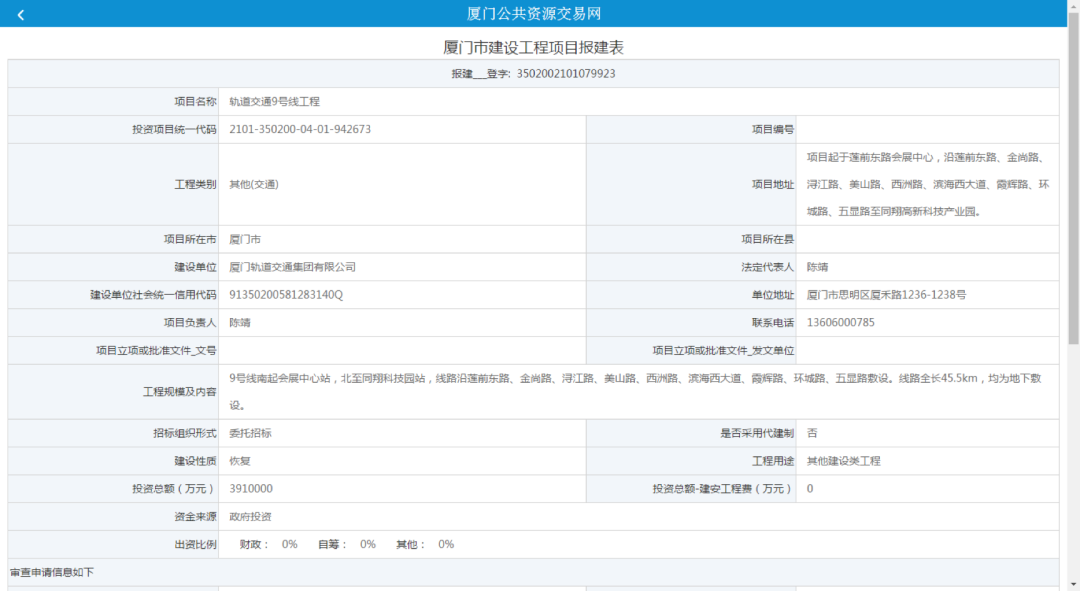Click the credit code 91350200581283140Q
Viewport: 1080px width, 591px height.
[x=286, y=295]
